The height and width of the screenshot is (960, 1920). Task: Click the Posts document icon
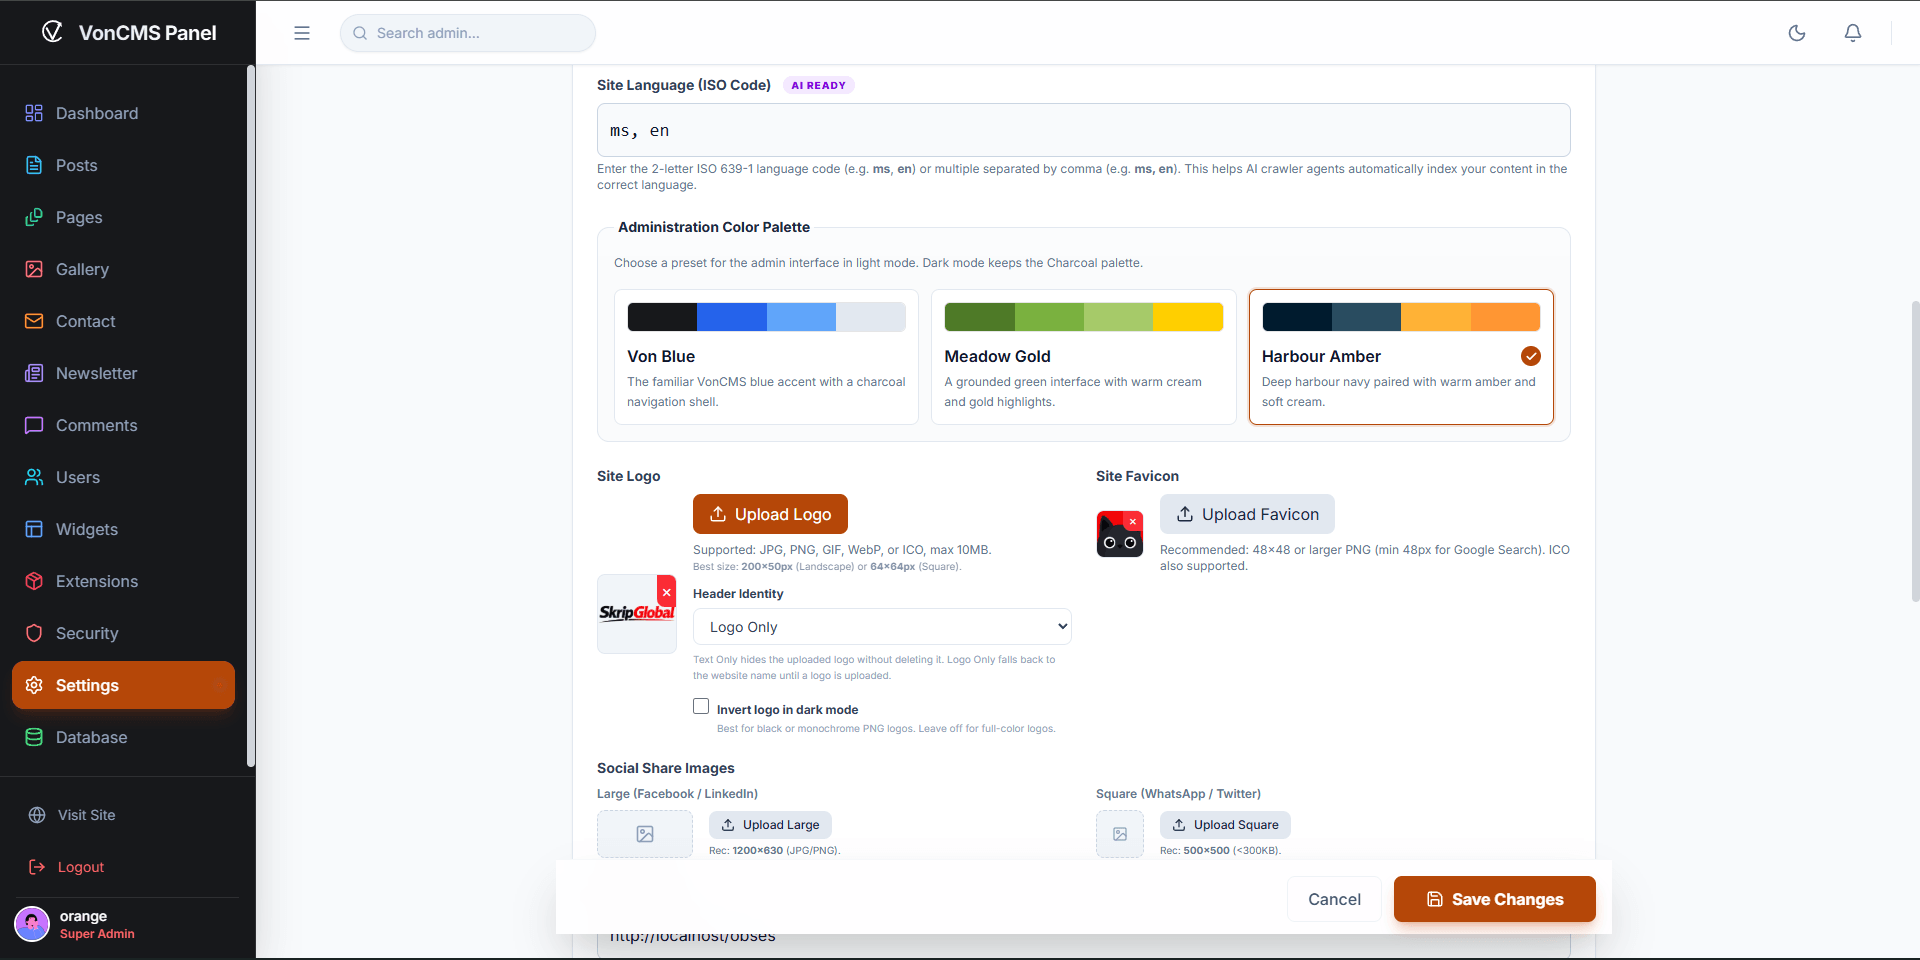pyautogui.click(x=34, y=165)
